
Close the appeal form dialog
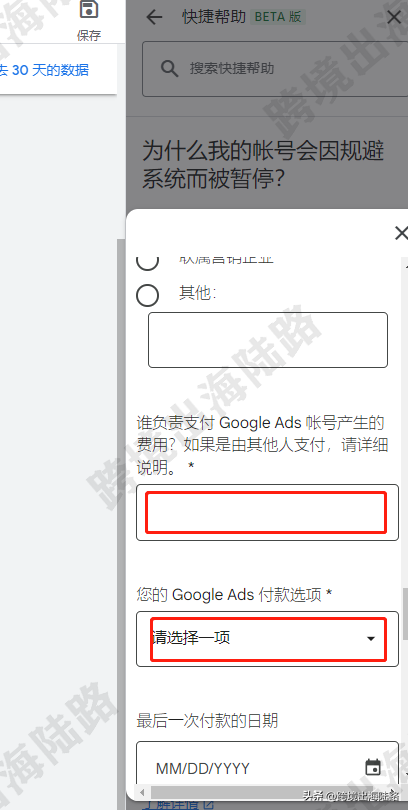[x=401, y=233]
